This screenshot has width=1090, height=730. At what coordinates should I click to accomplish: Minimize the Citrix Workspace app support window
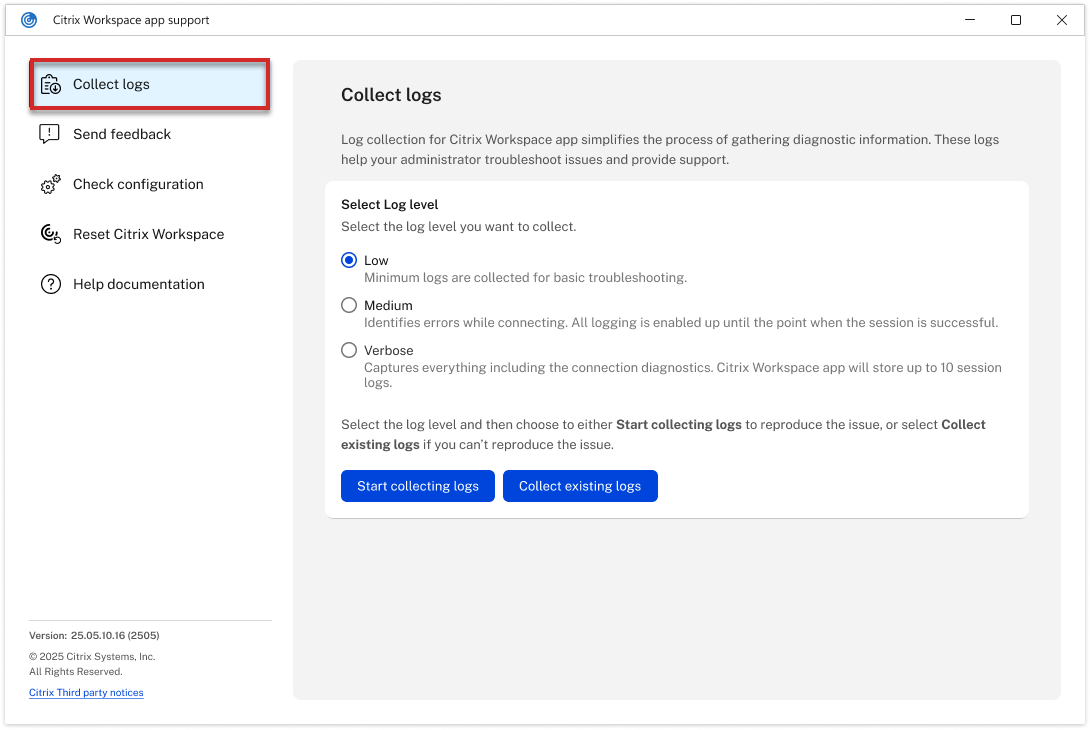pyautogui.click(x=970, y=20)
